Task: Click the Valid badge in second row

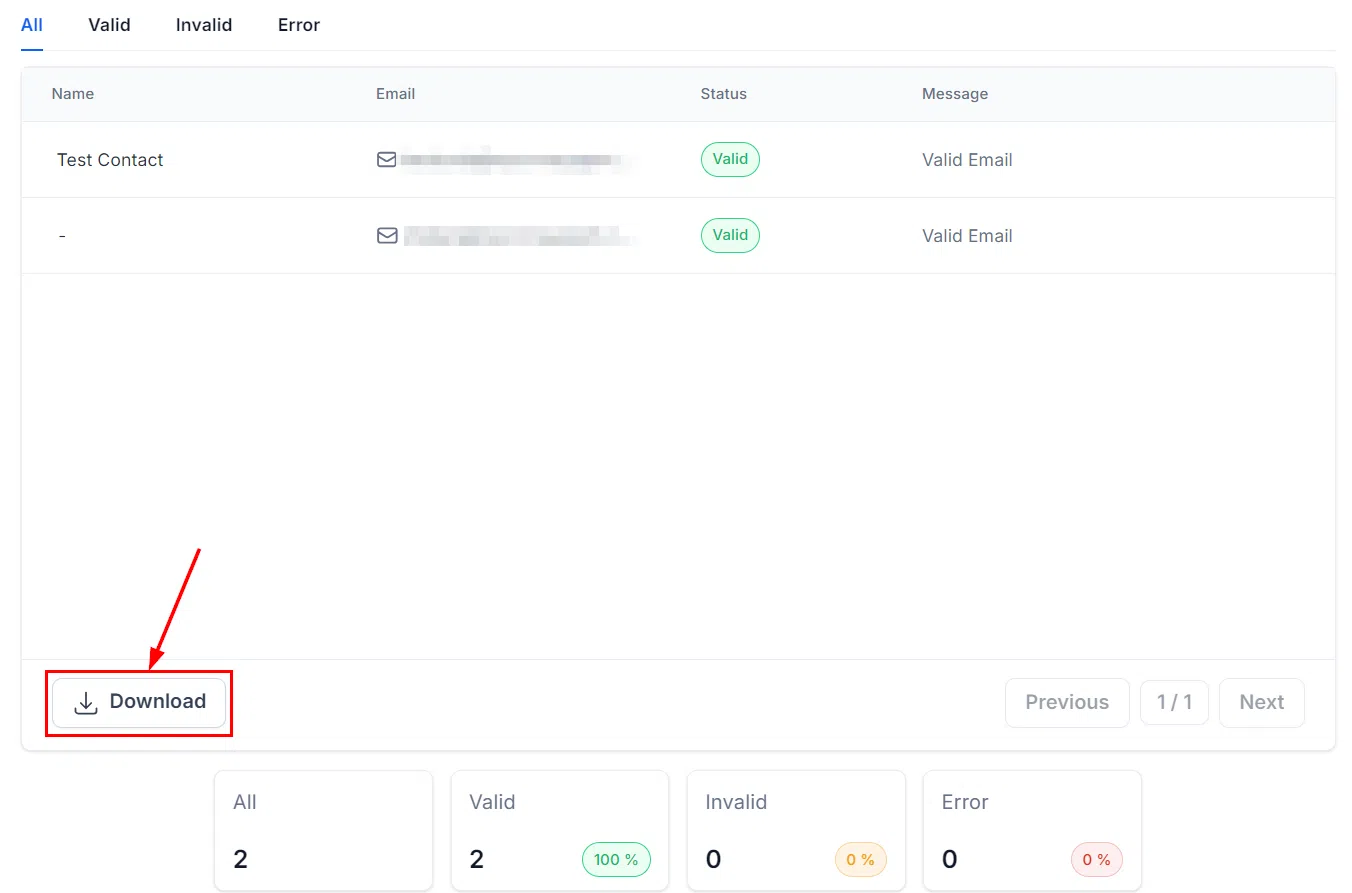Action: pos(730,235)
